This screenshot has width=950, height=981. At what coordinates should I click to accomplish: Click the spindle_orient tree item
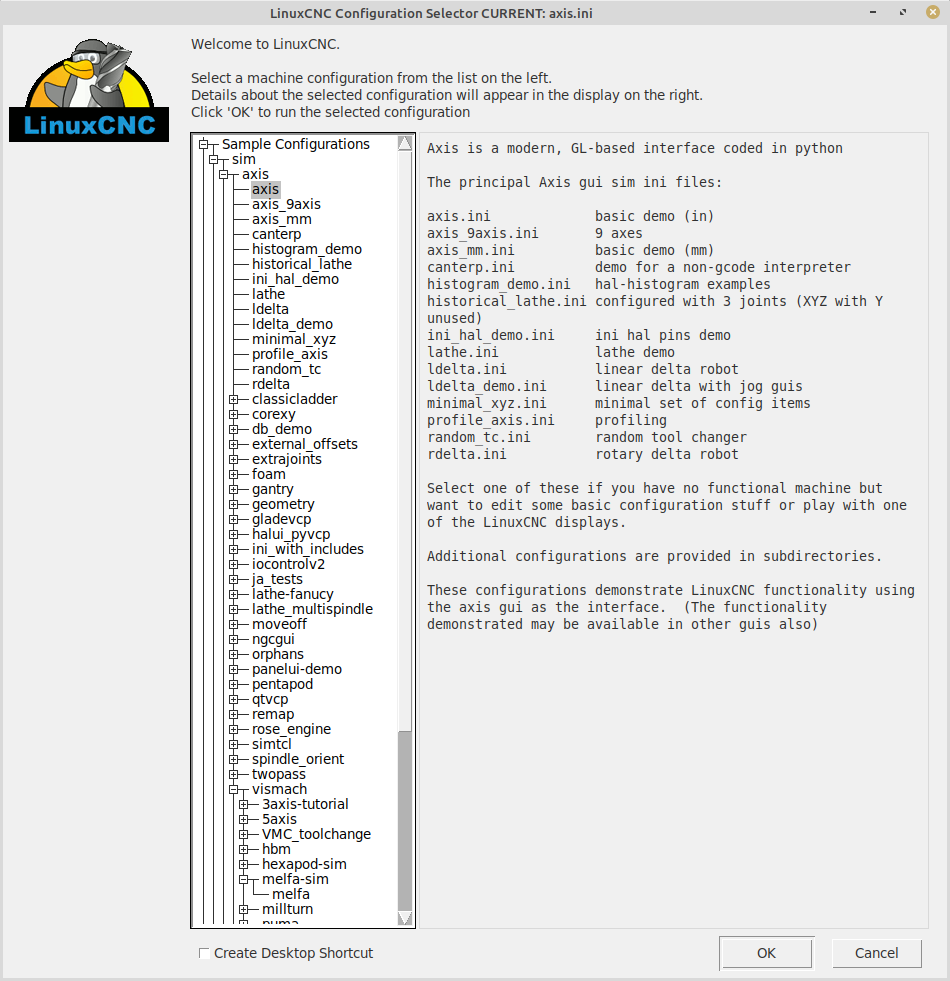(x=298, y=760)
